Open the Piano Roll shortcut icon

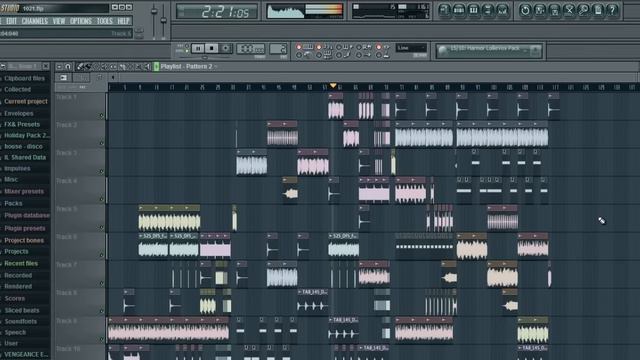tap(473, 10)
